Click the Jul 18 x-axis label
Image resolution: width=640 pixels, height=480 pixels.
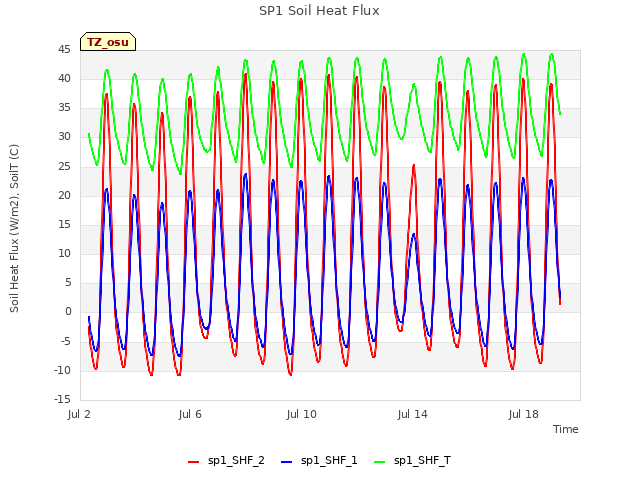523,414
